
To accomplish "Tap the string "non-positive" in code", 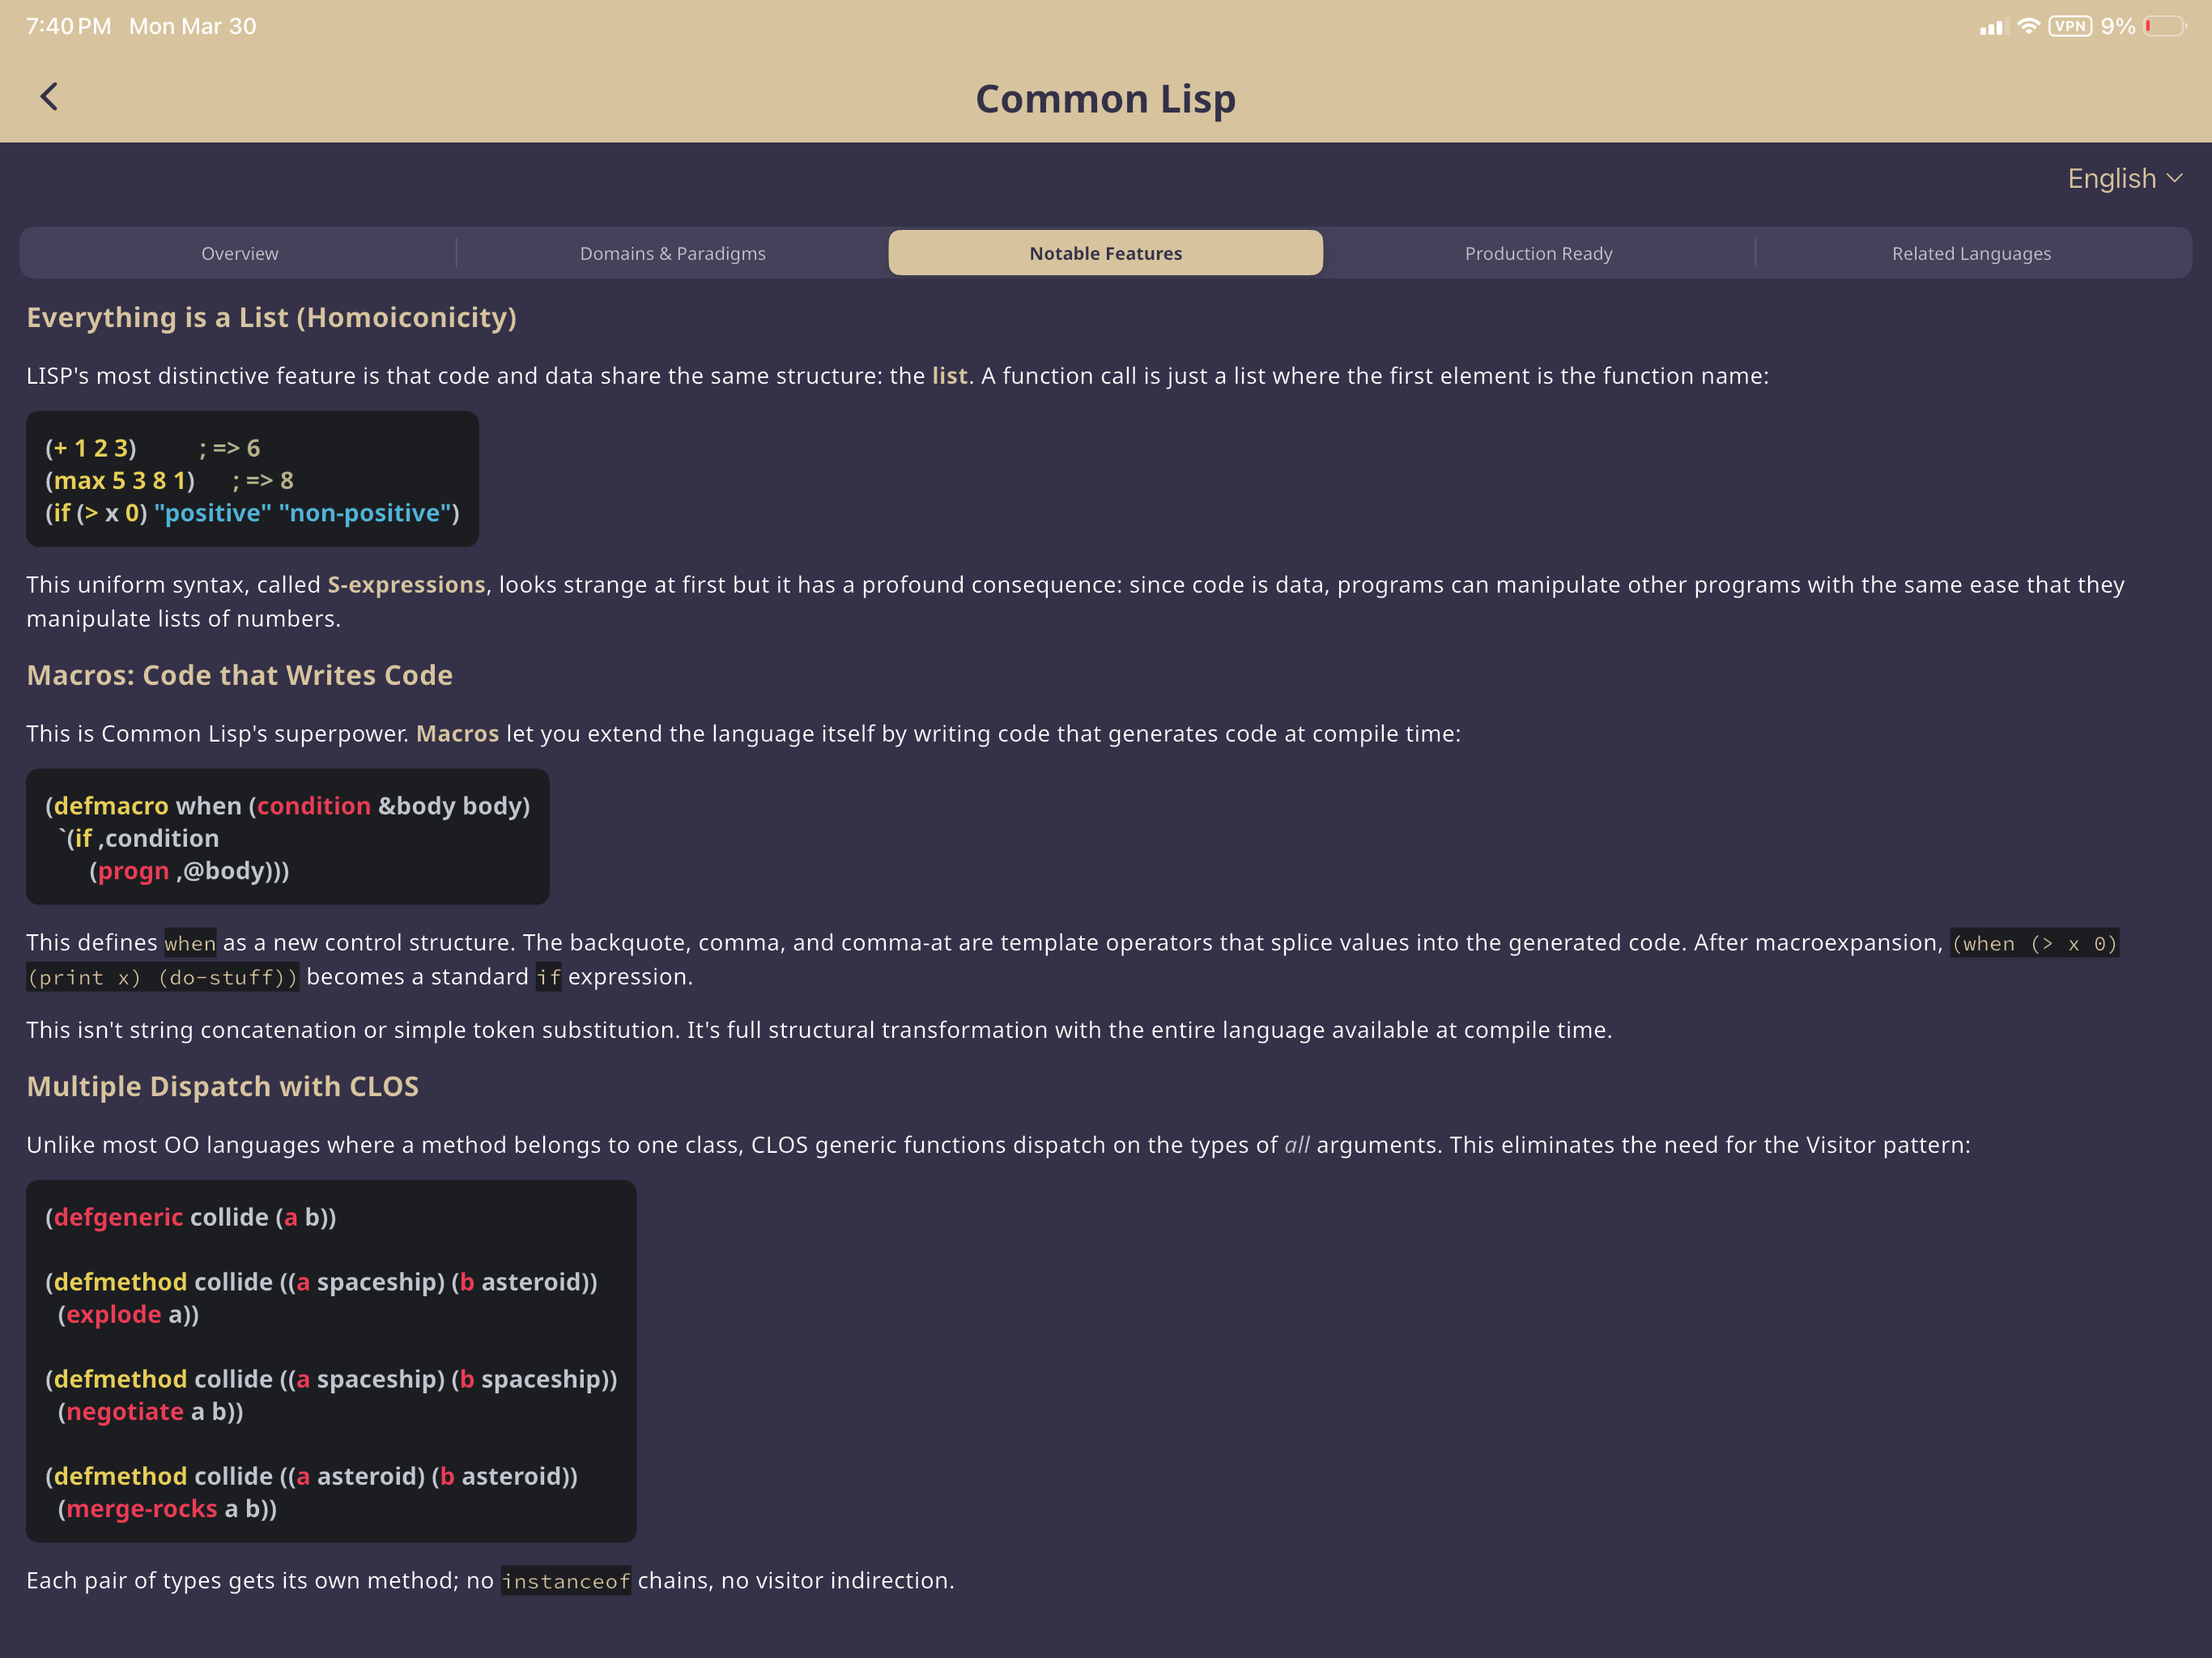I will 364,513.
